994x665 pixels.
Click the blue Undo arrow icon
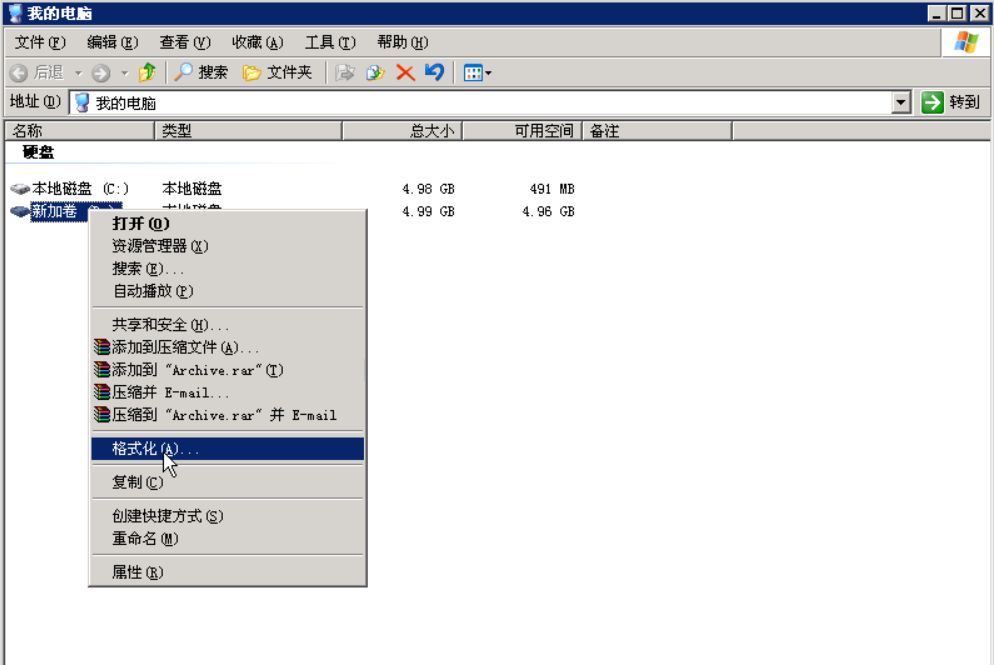click(435, 72)
